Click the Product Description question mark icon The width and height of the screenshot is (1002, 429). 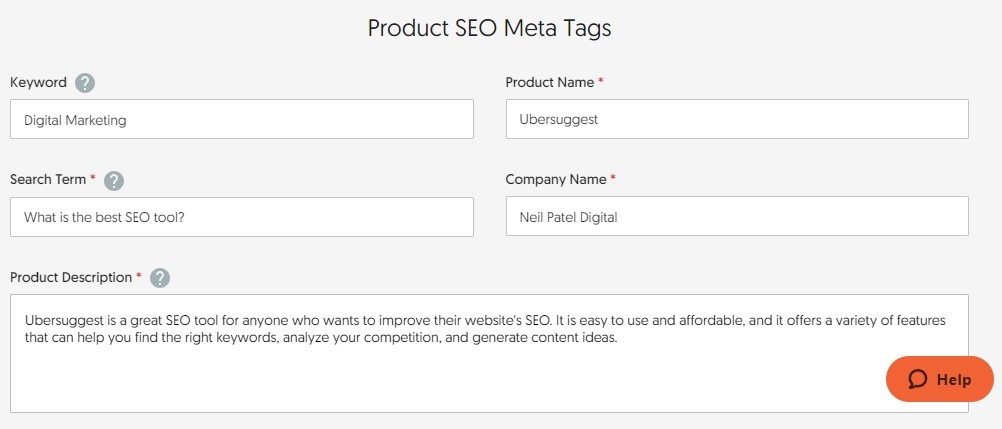(160, 279)
